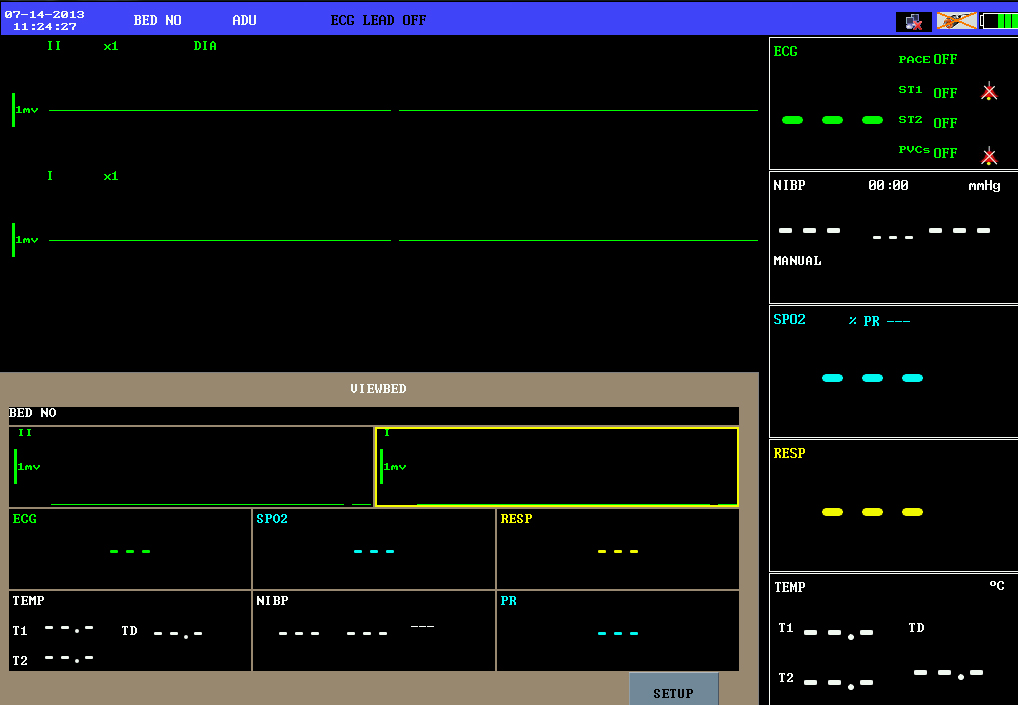Open the lead II selector on top waveform
Viewport: 1018px width, 705px height.
point(54,46)
